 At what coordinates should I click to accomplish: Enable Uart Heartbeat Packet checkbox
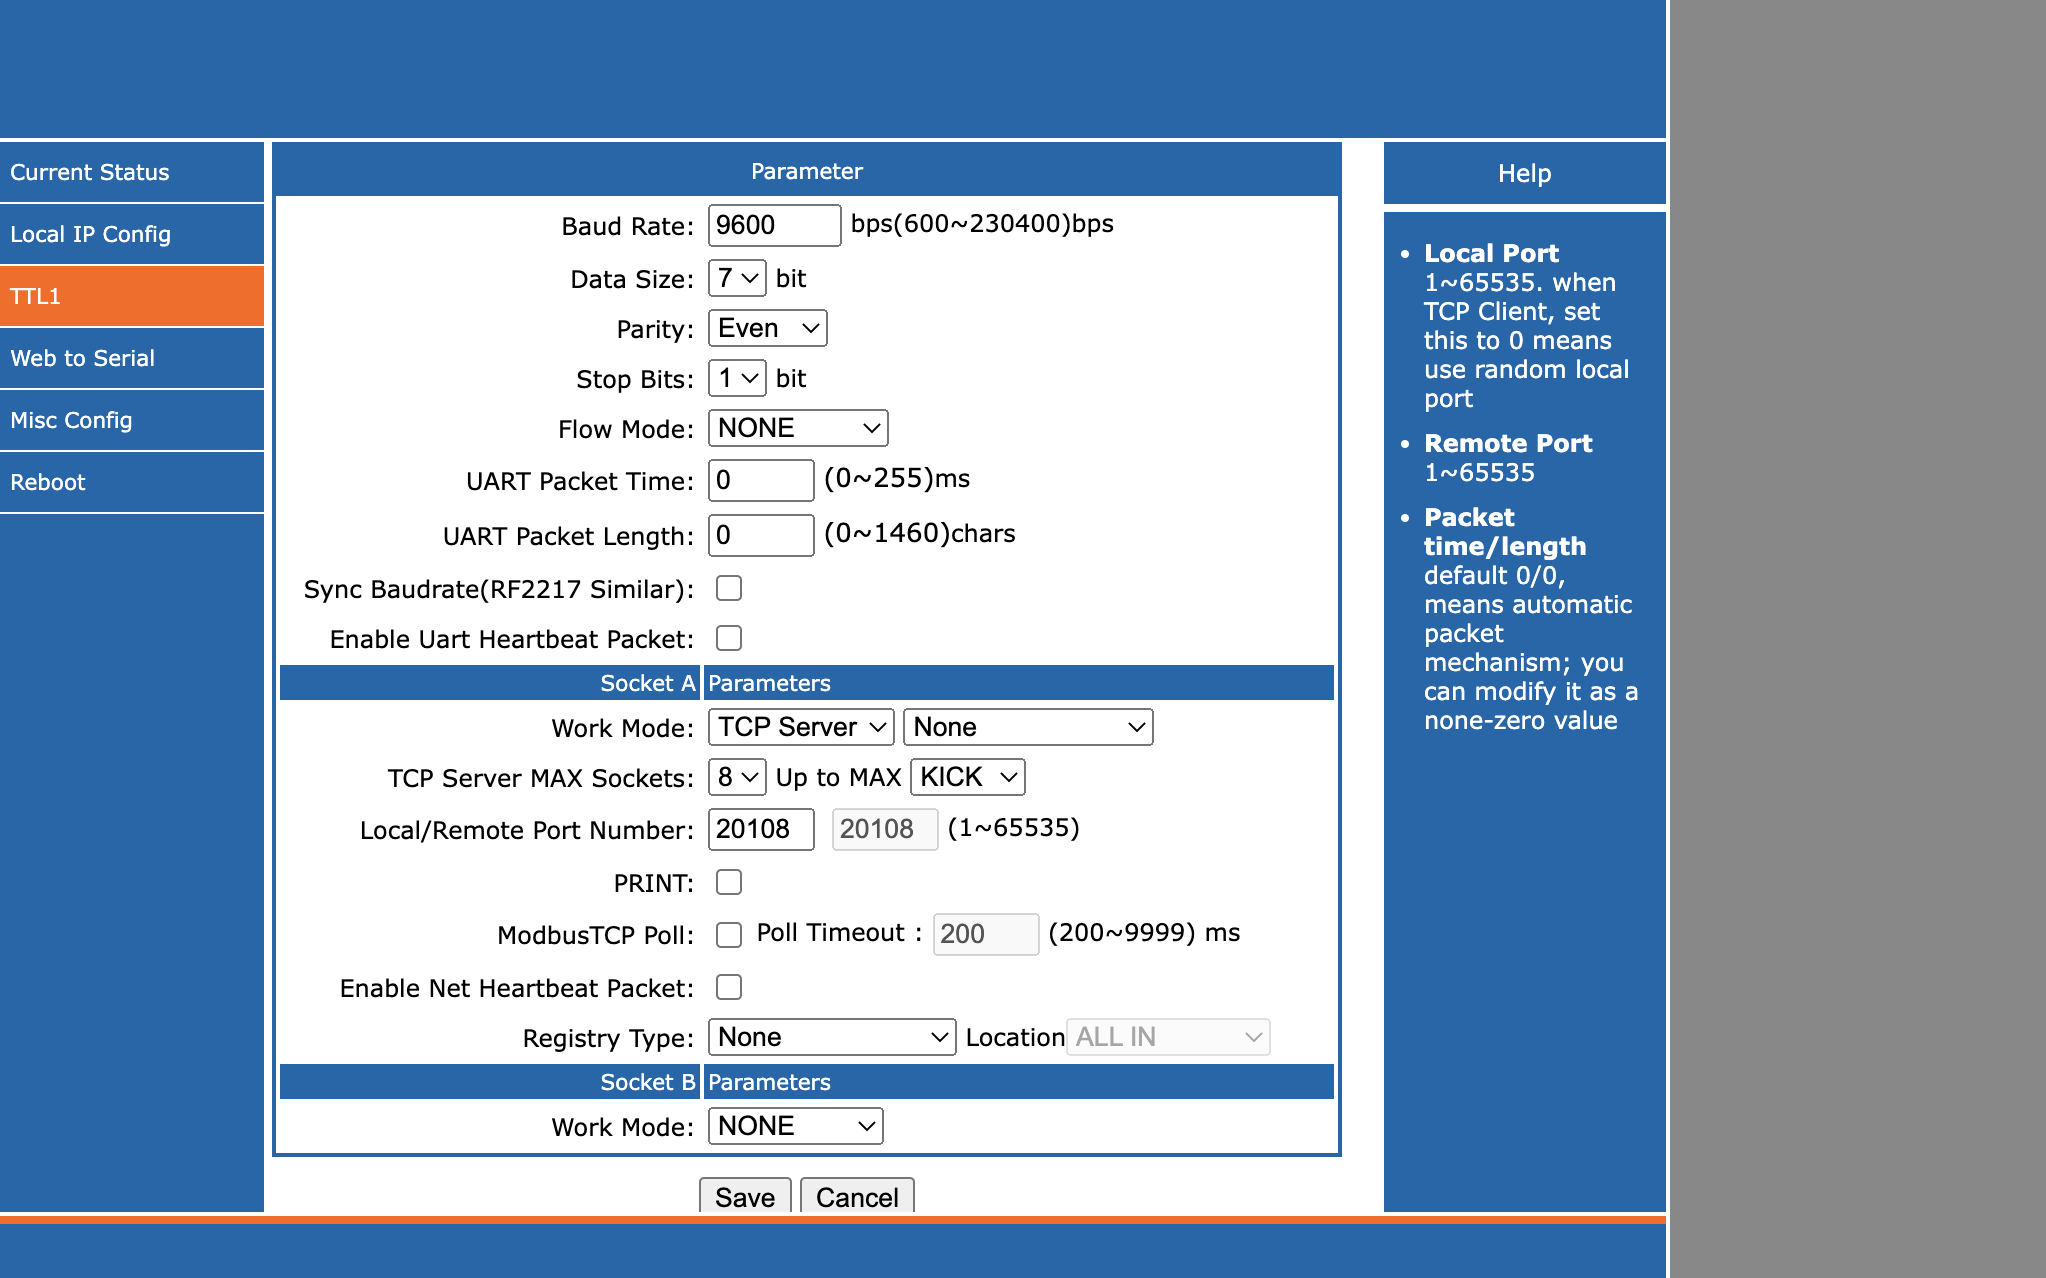pyautogui.click(x=729, y=638)
